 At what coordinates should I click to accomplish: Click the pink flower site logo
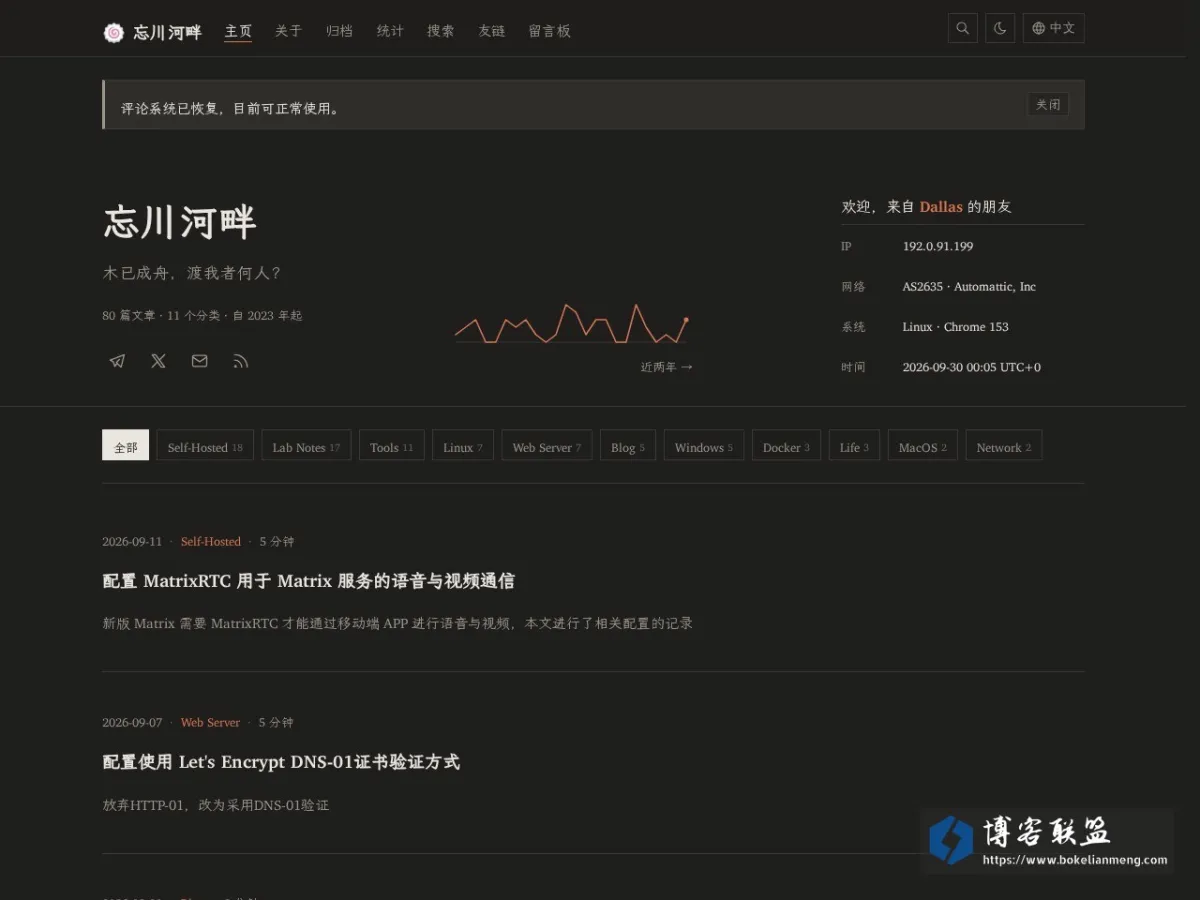click(x=114, y=32)
